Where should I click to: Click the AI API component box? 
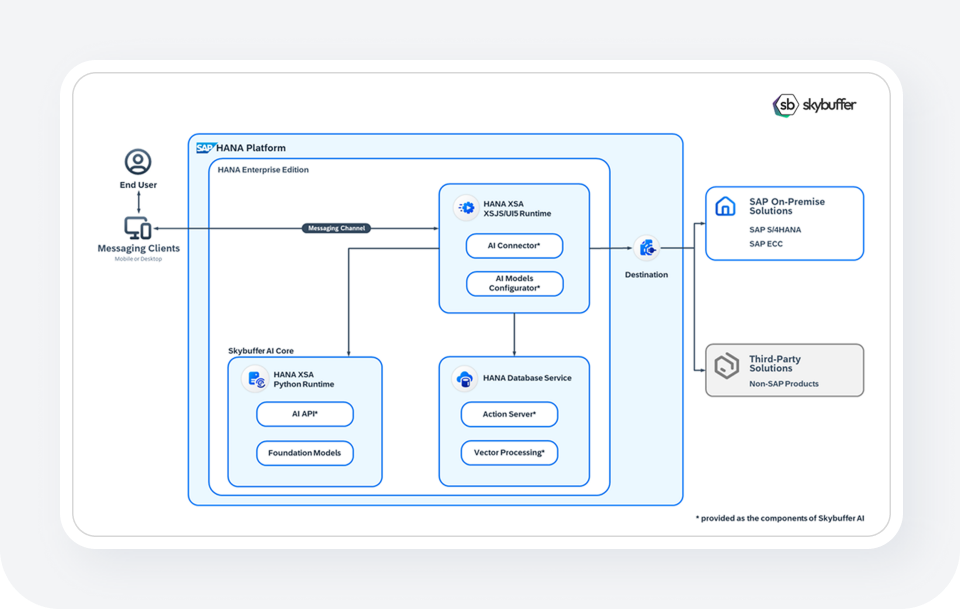[x=305, y=414]
